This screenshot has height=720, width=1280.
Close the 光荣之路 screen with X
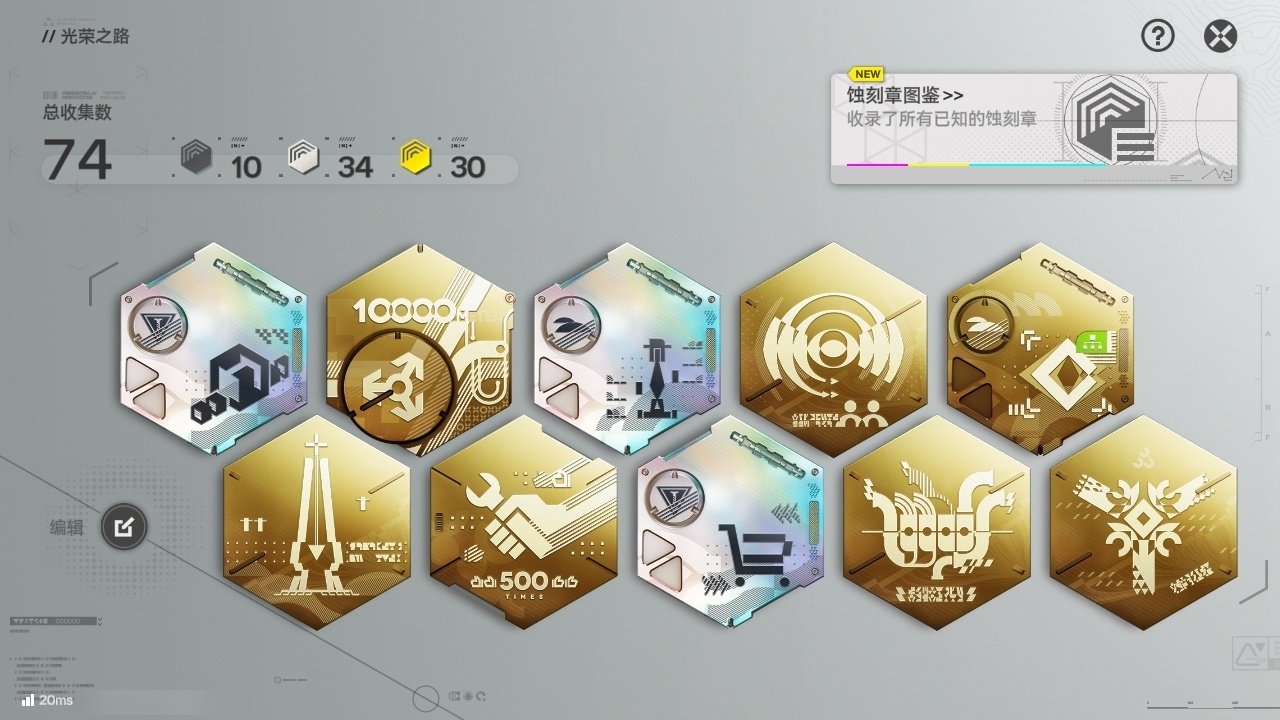1220,37
